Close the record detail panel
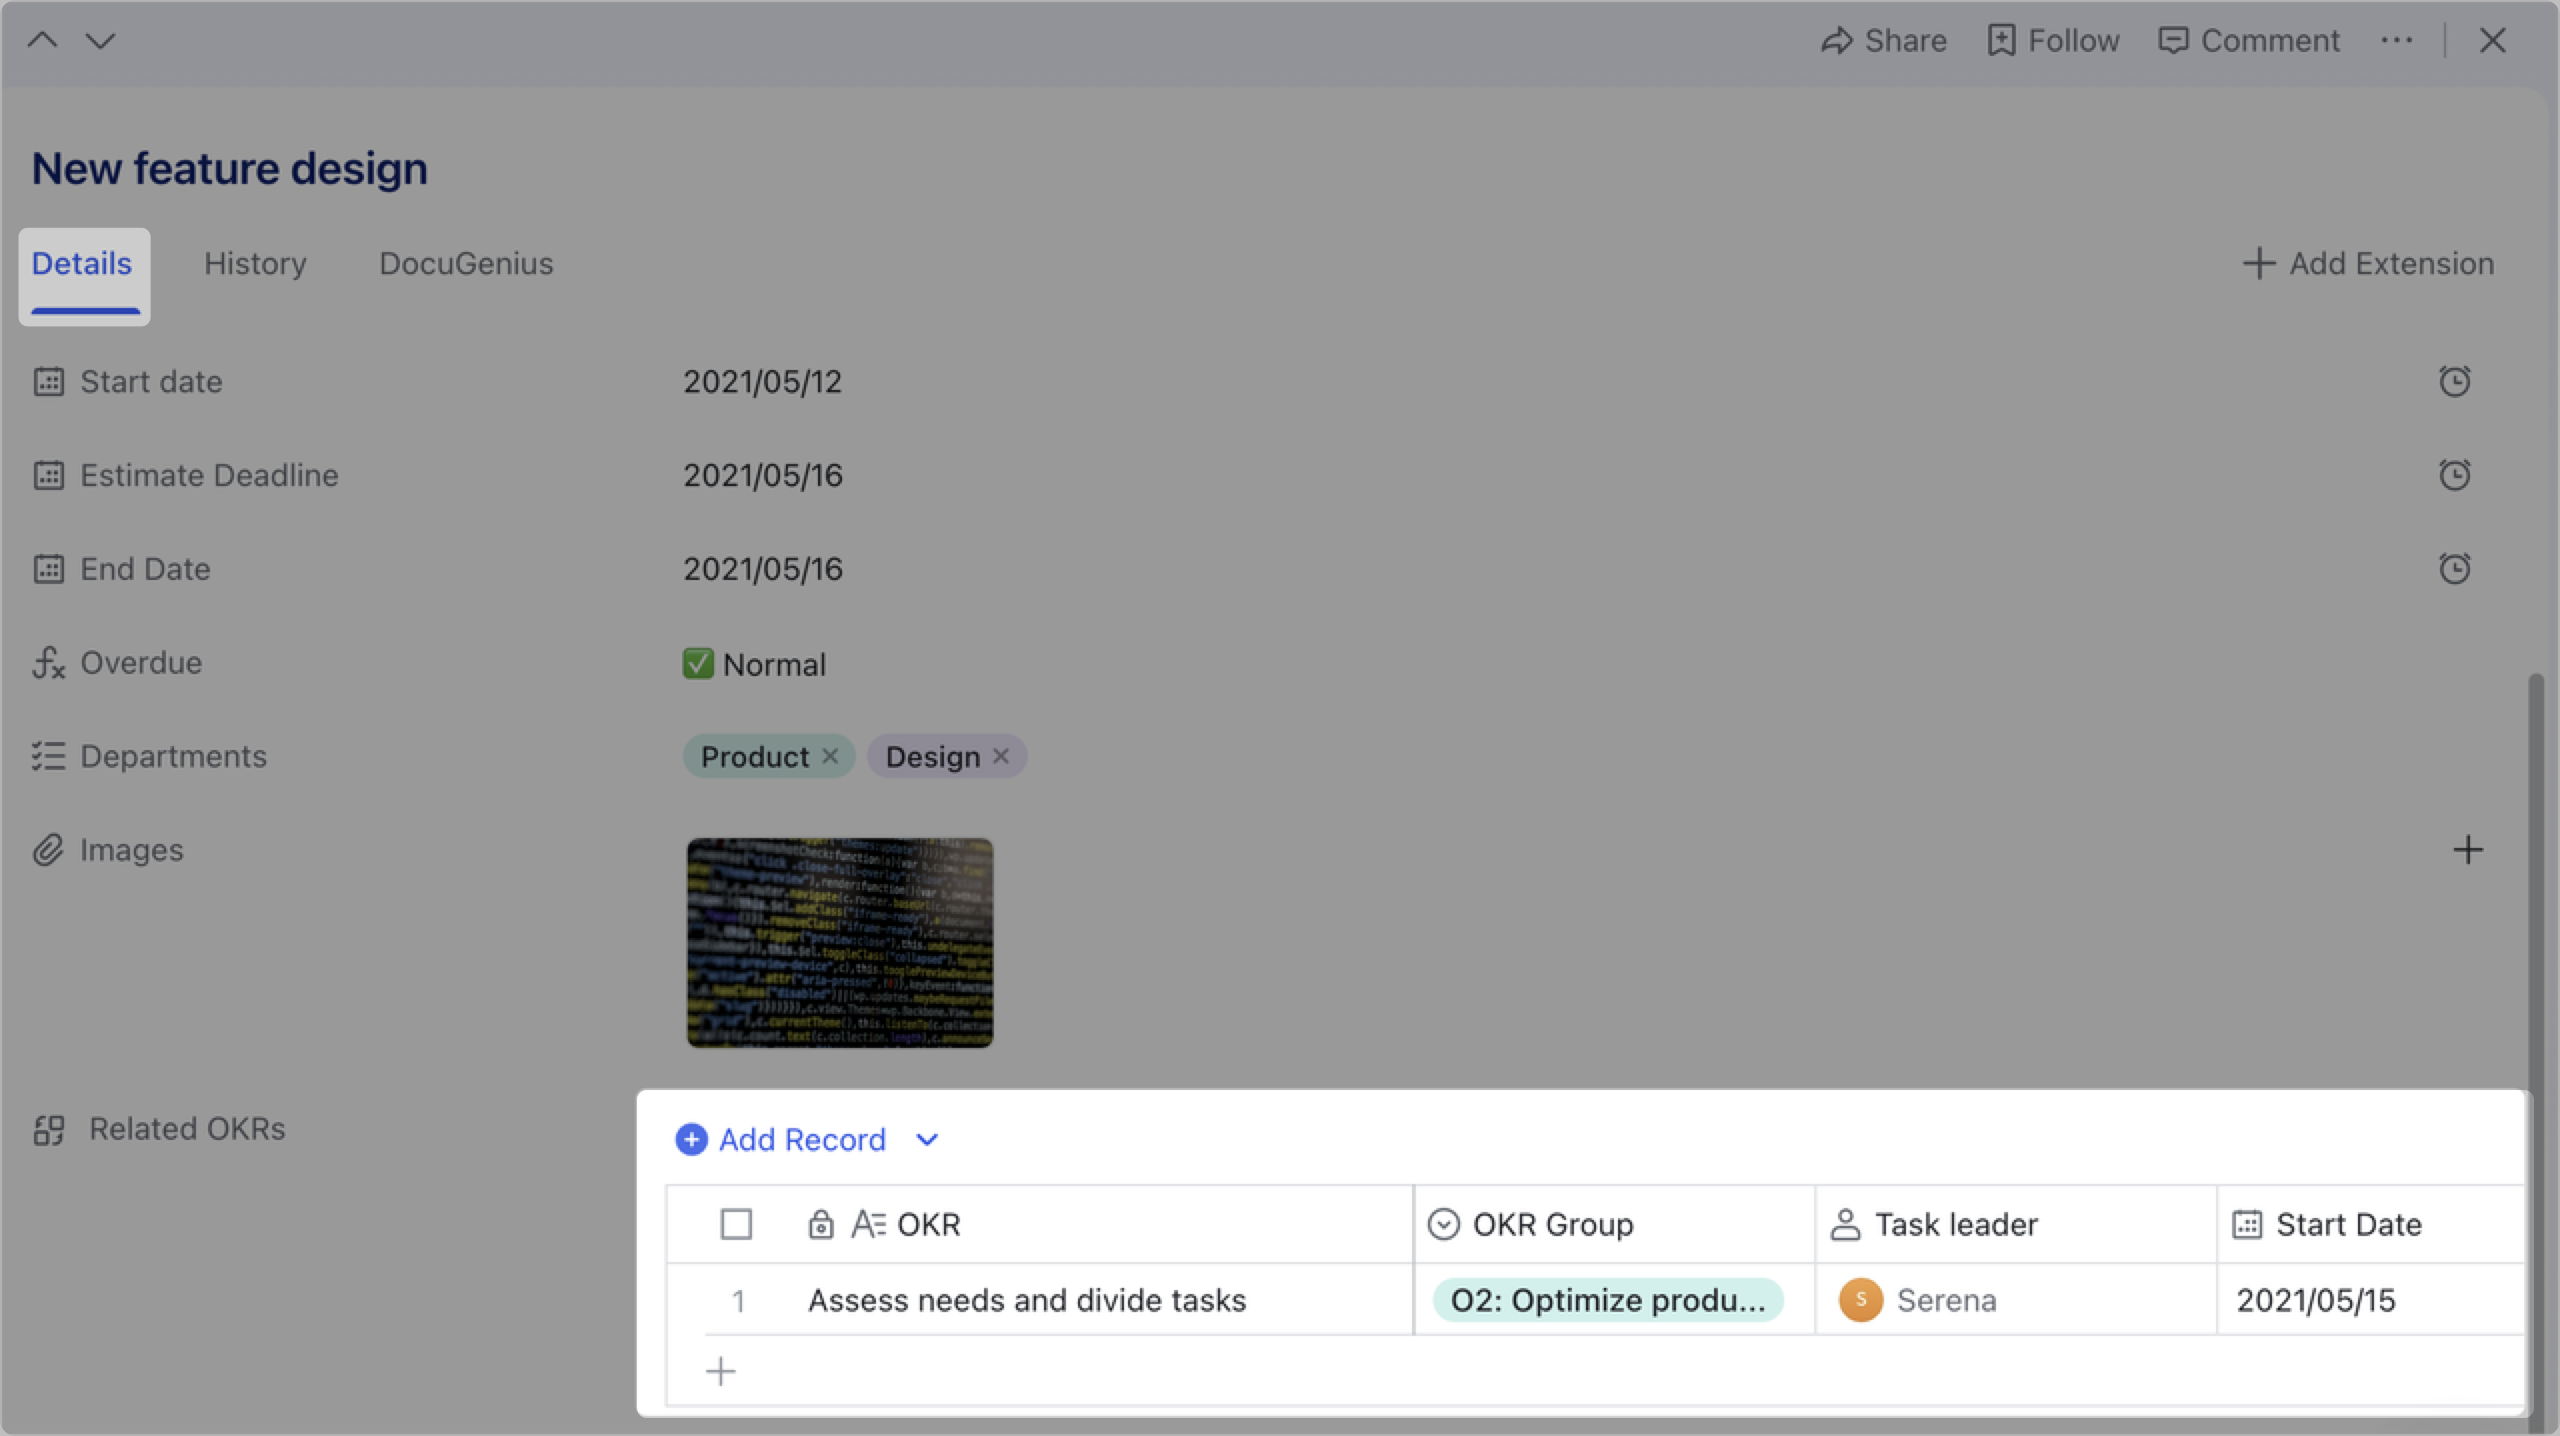Image resolution: width=2560 pixels, height=1436 pixels. [x=2493, y=40]
